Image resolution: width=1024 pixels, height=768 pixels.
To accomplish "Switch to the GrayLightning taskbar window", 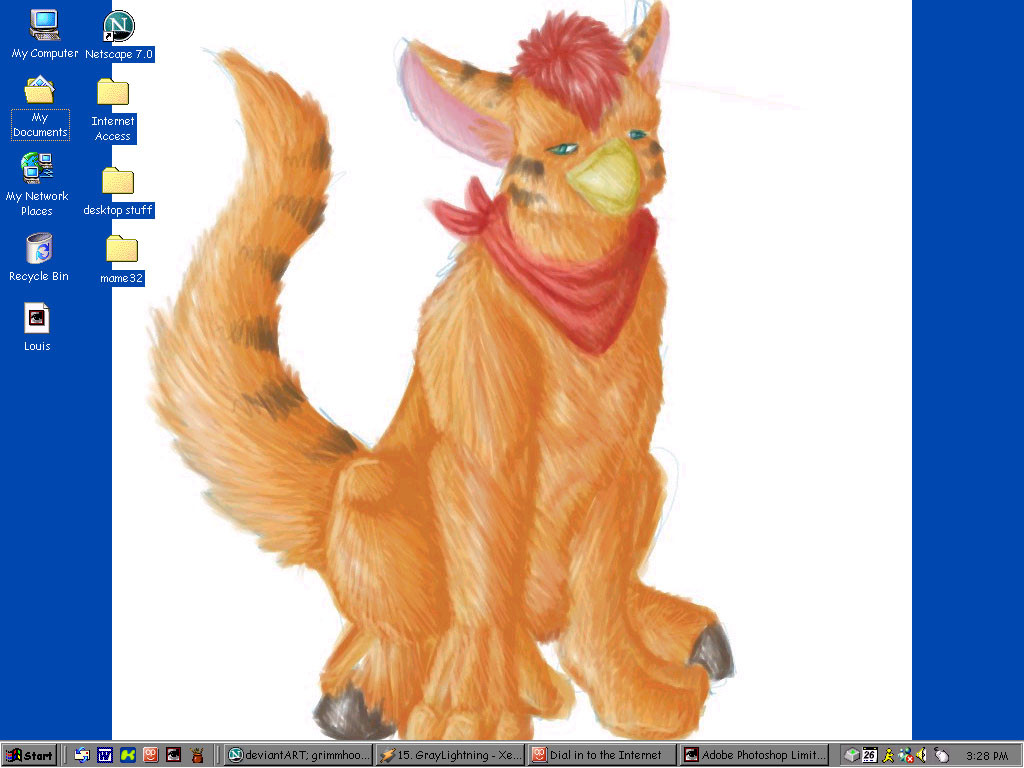I will click(450, 756).
